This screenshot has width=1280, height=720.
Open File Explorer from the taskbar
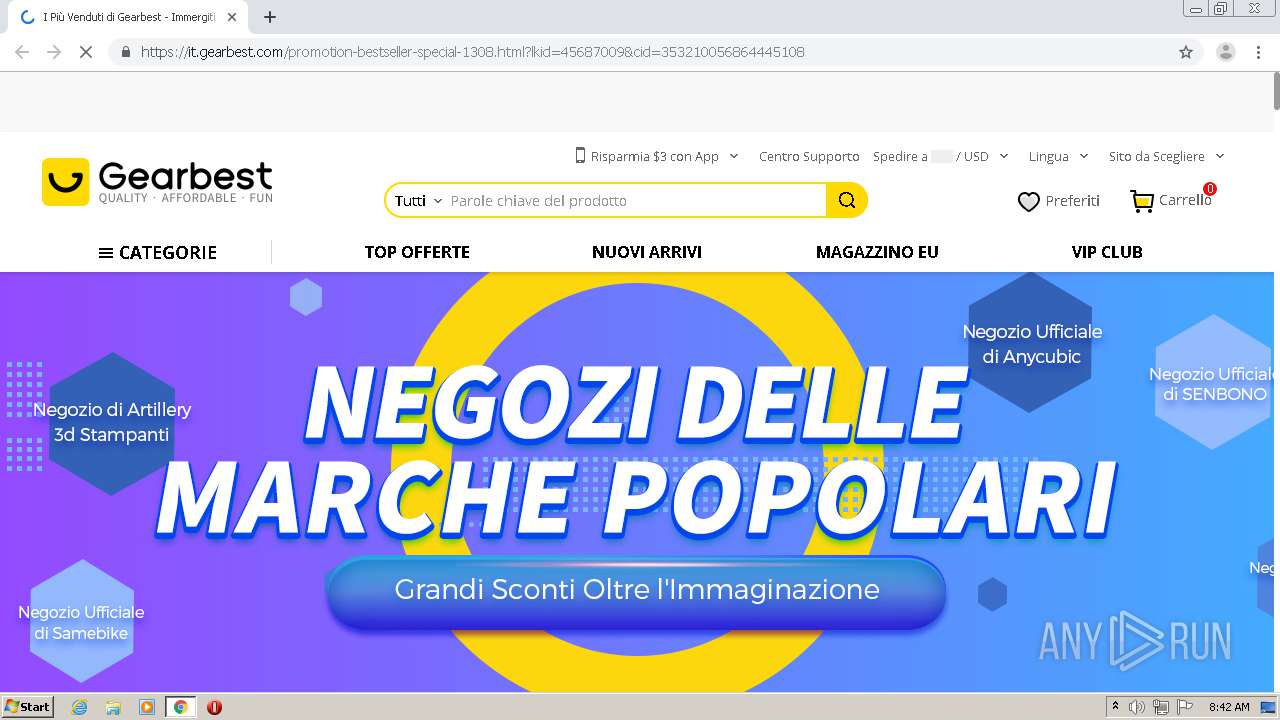pos(113,707)
